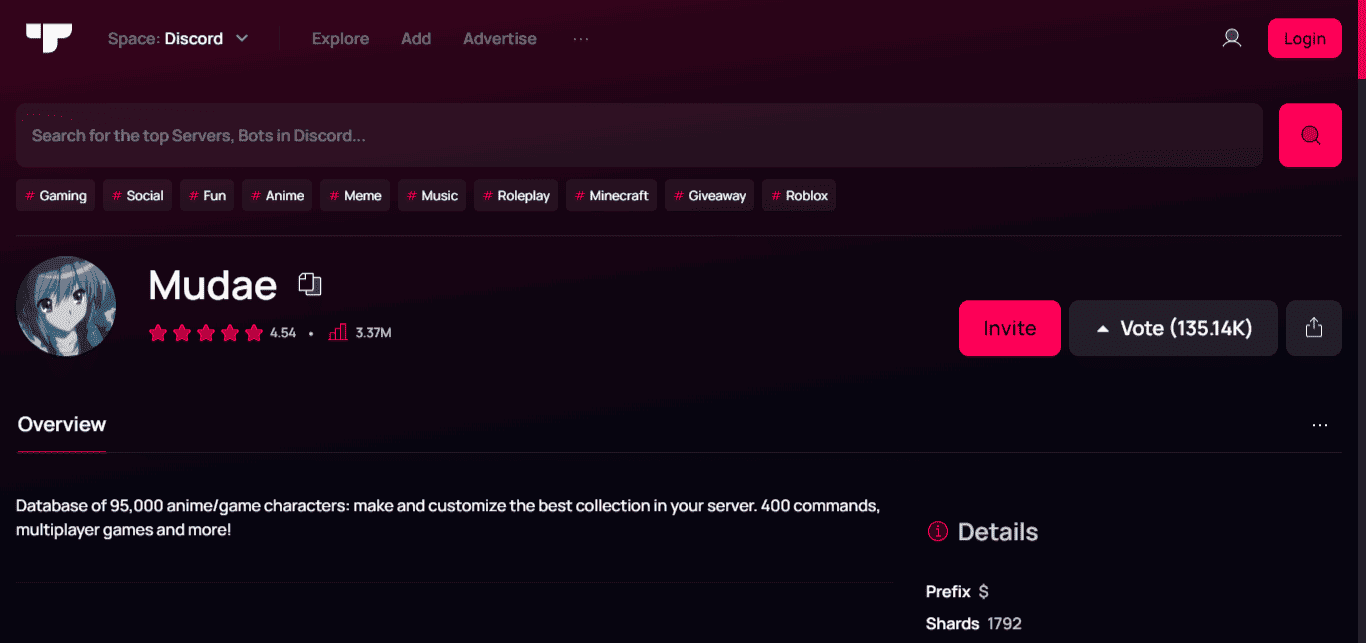
Task: Click the Details heading
Action: coord(998,532)
